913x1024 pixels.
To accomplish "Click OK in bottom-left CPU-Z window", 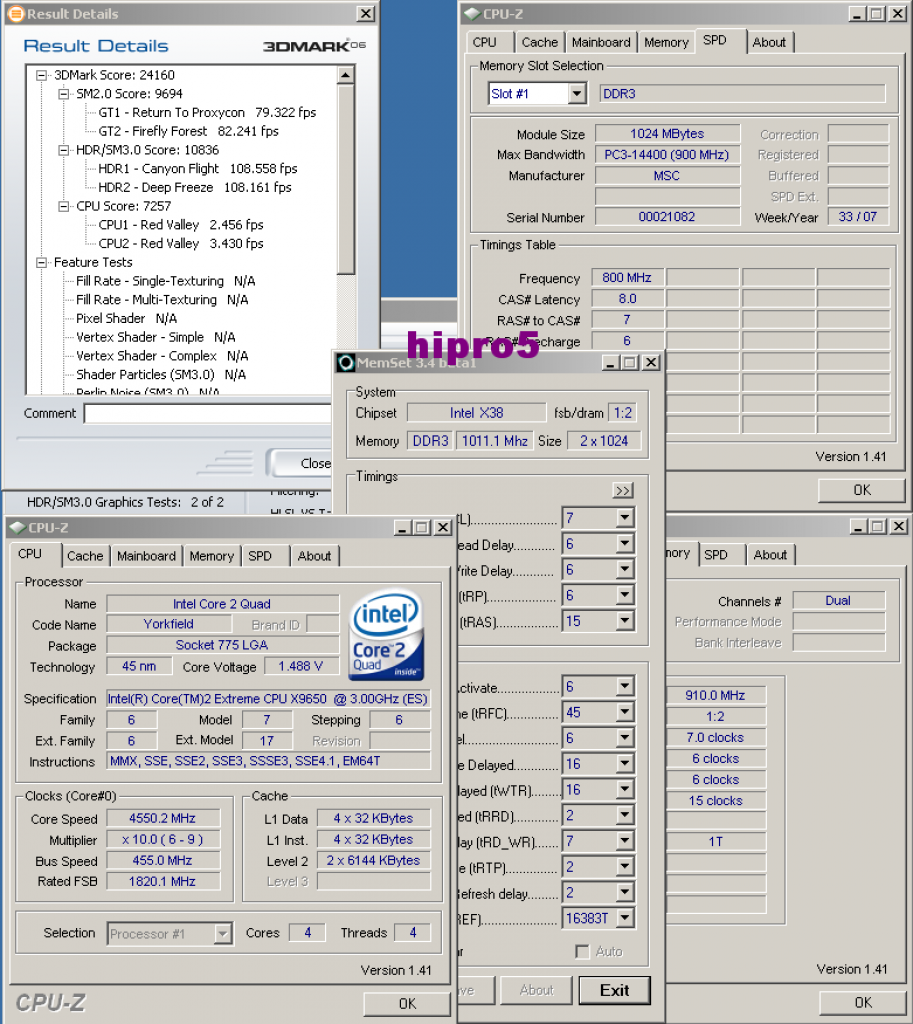I will pyautogui.click(x=407, y=1003).
